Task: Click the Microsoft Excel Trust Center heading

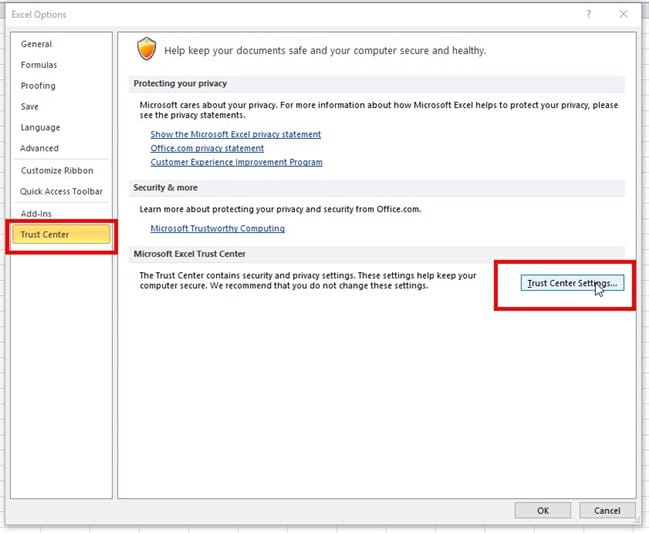Action: tap(189, 254)
